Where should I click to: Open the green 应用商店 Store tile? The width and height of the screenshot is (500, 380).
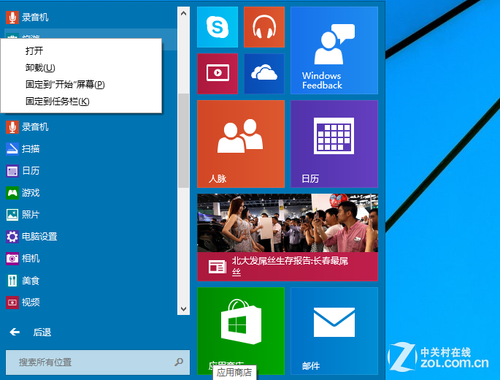click(241, 331)
